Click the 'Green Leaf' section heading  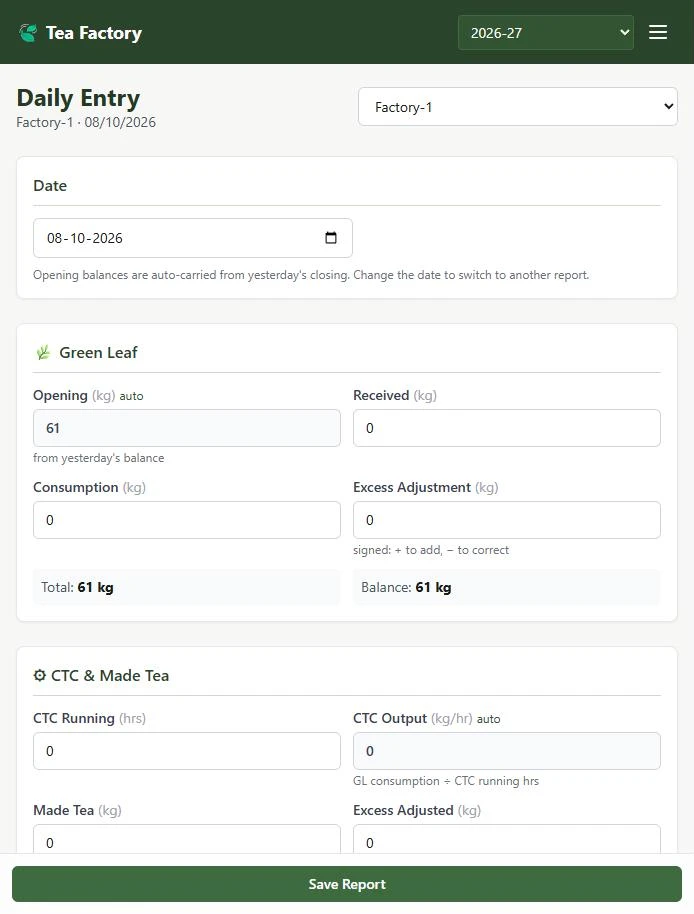98,352
